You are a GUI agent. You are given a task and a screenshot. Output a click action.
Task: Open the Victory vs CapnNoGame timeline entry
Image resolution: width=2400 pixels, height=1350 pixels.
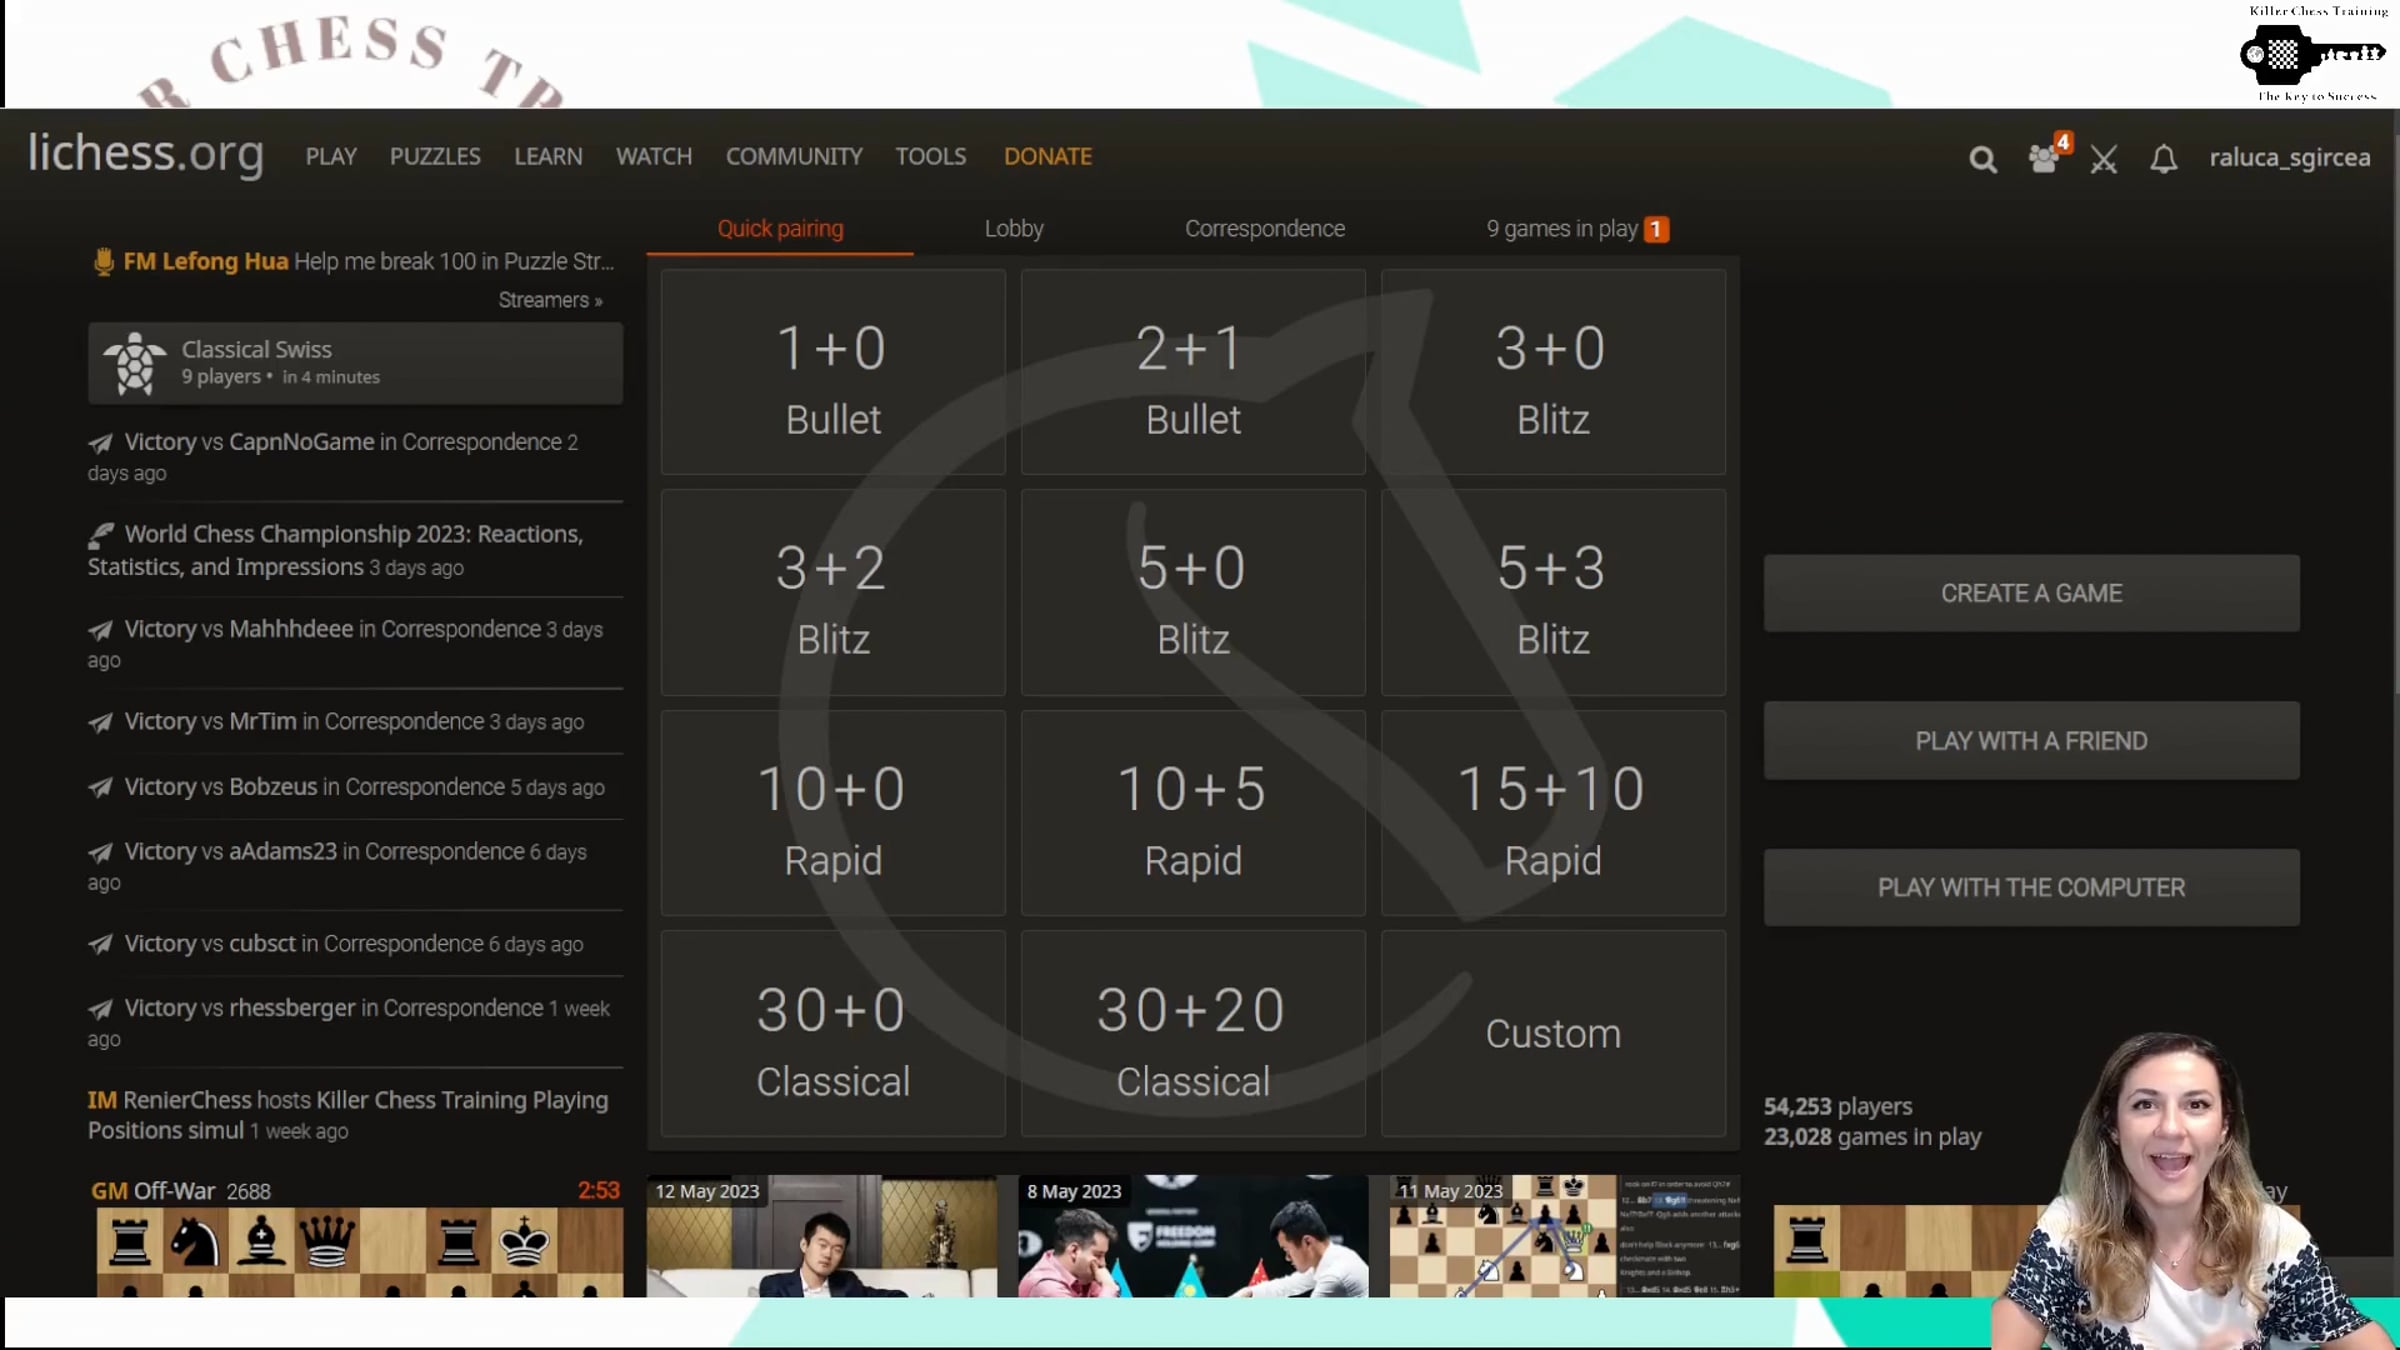tap(333, 457)
